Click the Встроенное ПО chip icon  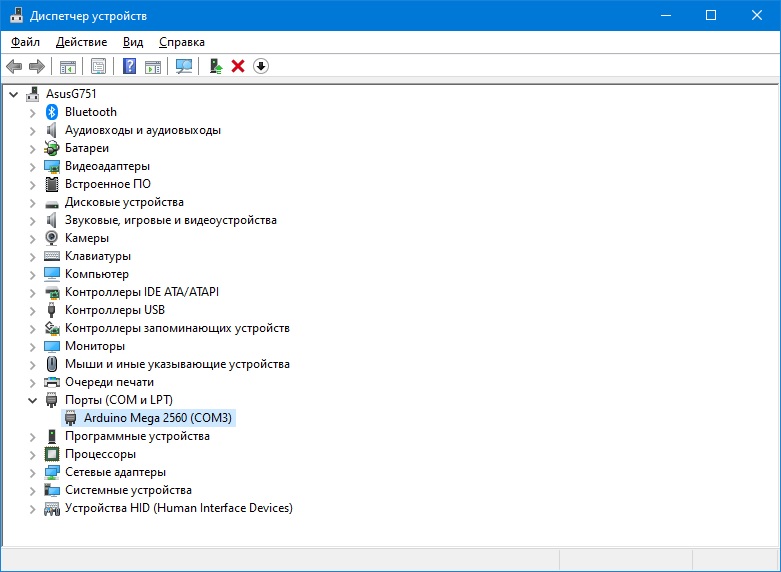point(52,184)
